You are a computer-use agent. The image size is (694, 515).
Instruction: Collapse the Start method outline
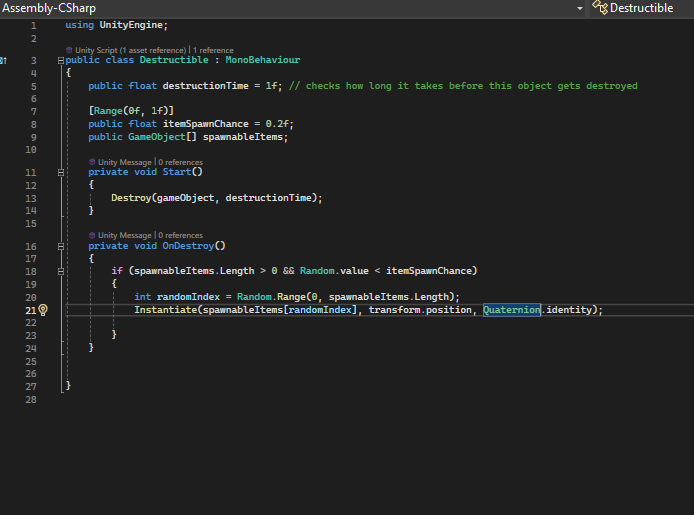click(61, 172)
